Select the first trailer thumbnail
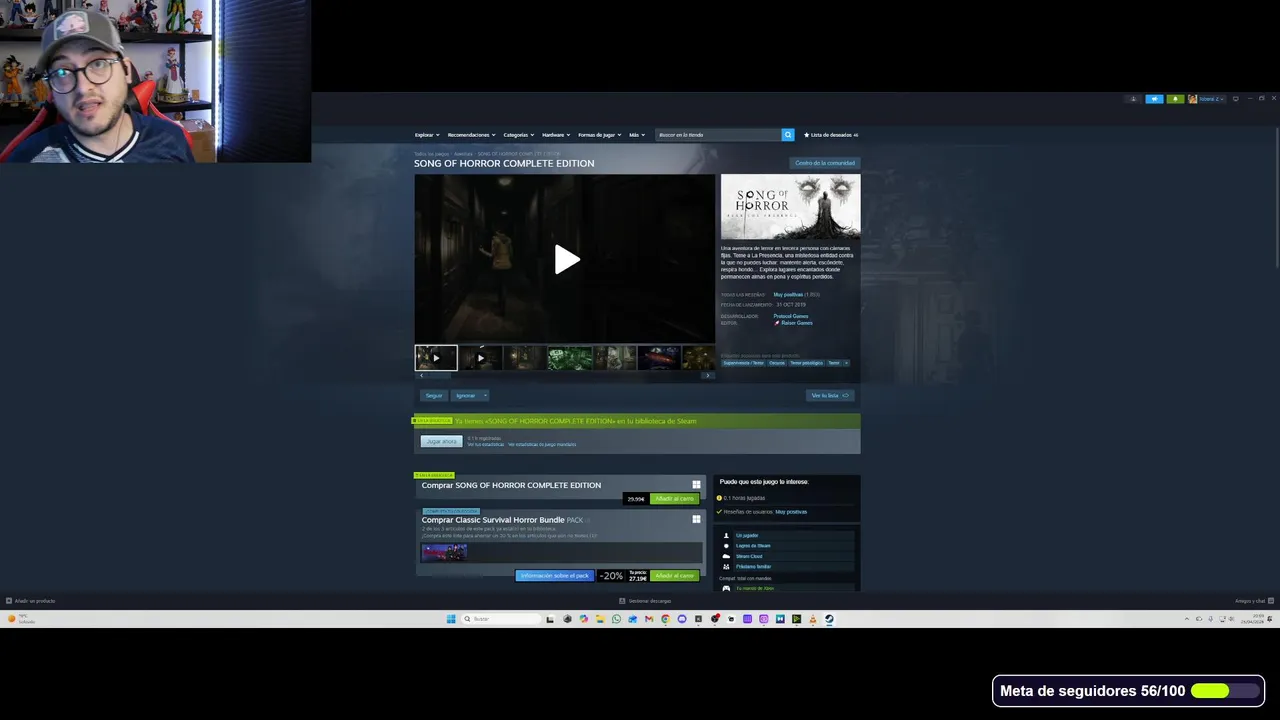Screen dimensions: 1280x720 [436, 357]
